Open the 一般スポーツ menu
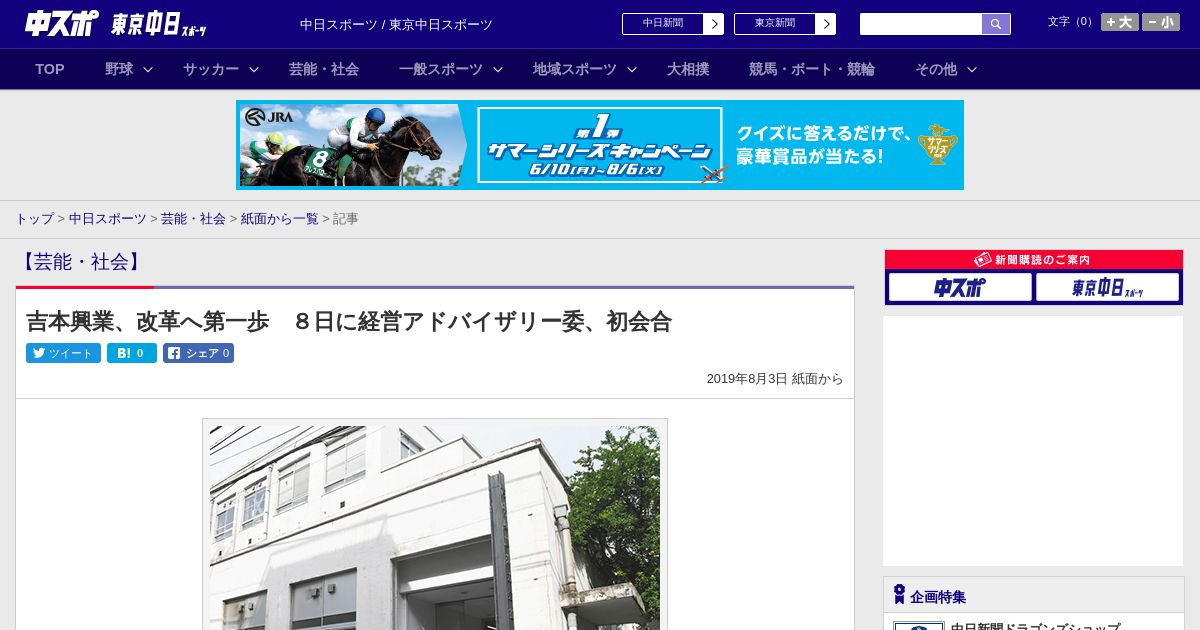 pos(441,69)
